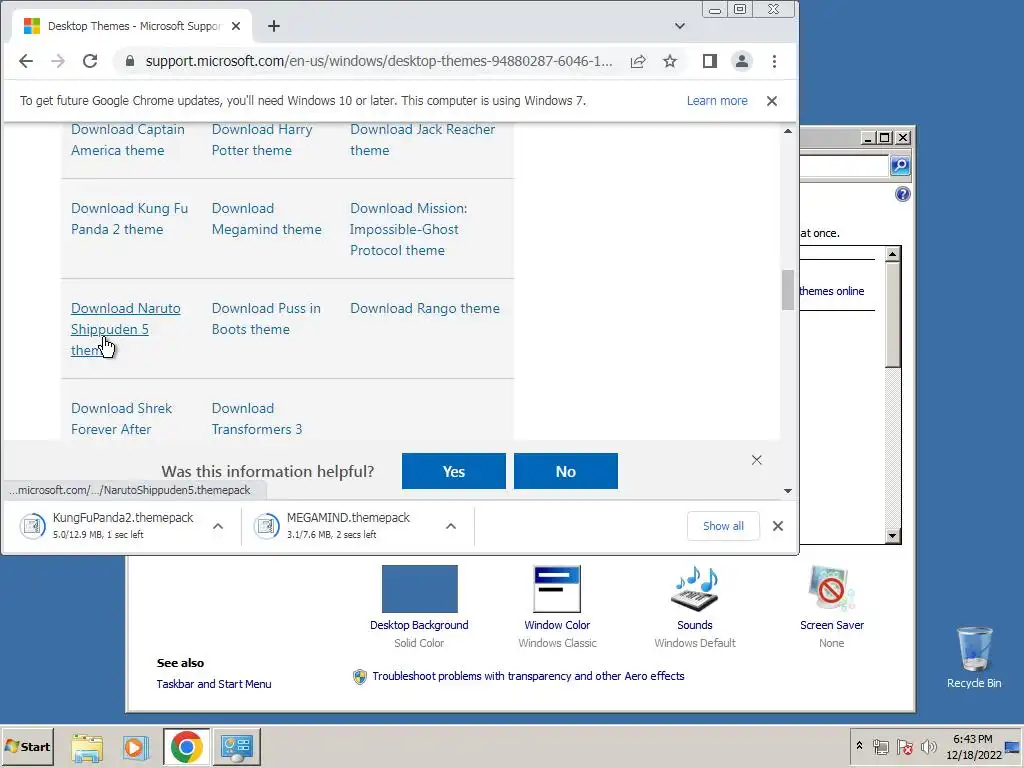1024x768 pixels.
Task: Bookmark this page with the star icon
Action: pyautogui.click(x=670, y=61)
